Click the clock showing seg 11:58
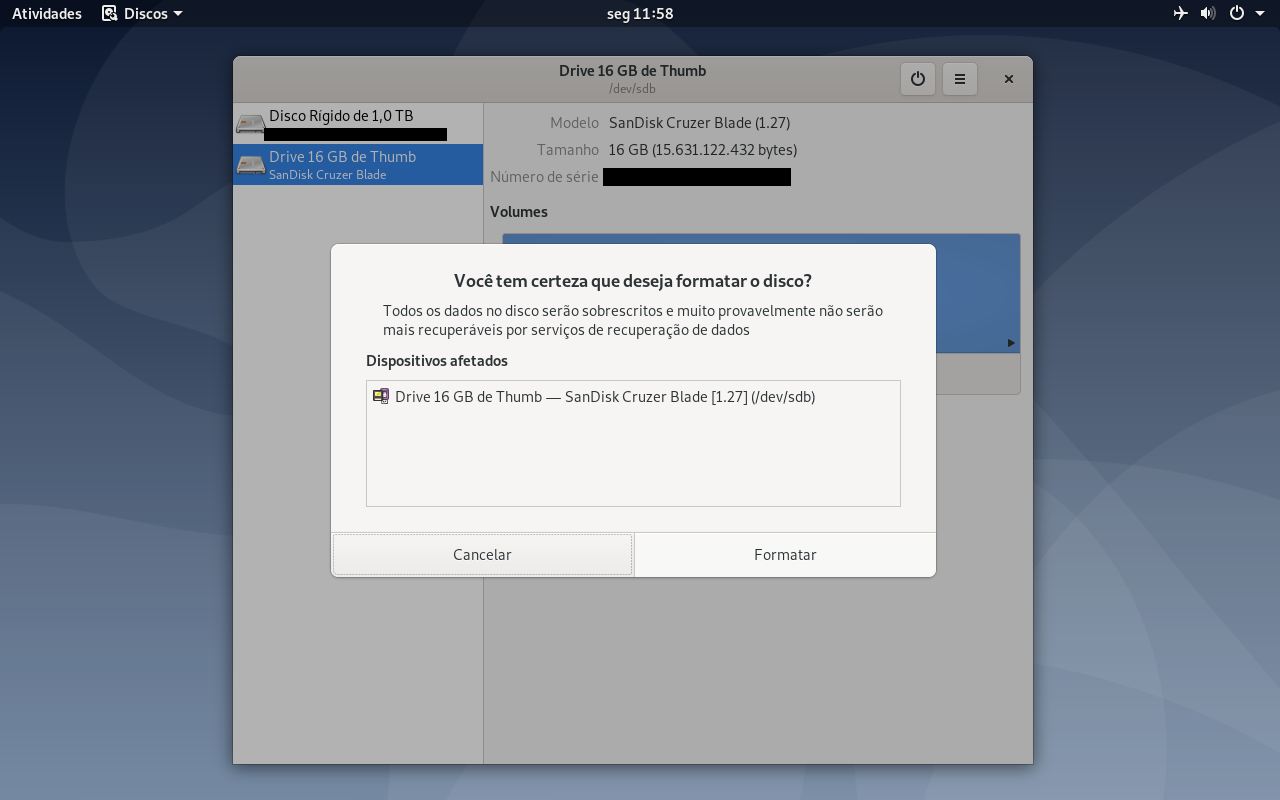 (x=640, y=13)
